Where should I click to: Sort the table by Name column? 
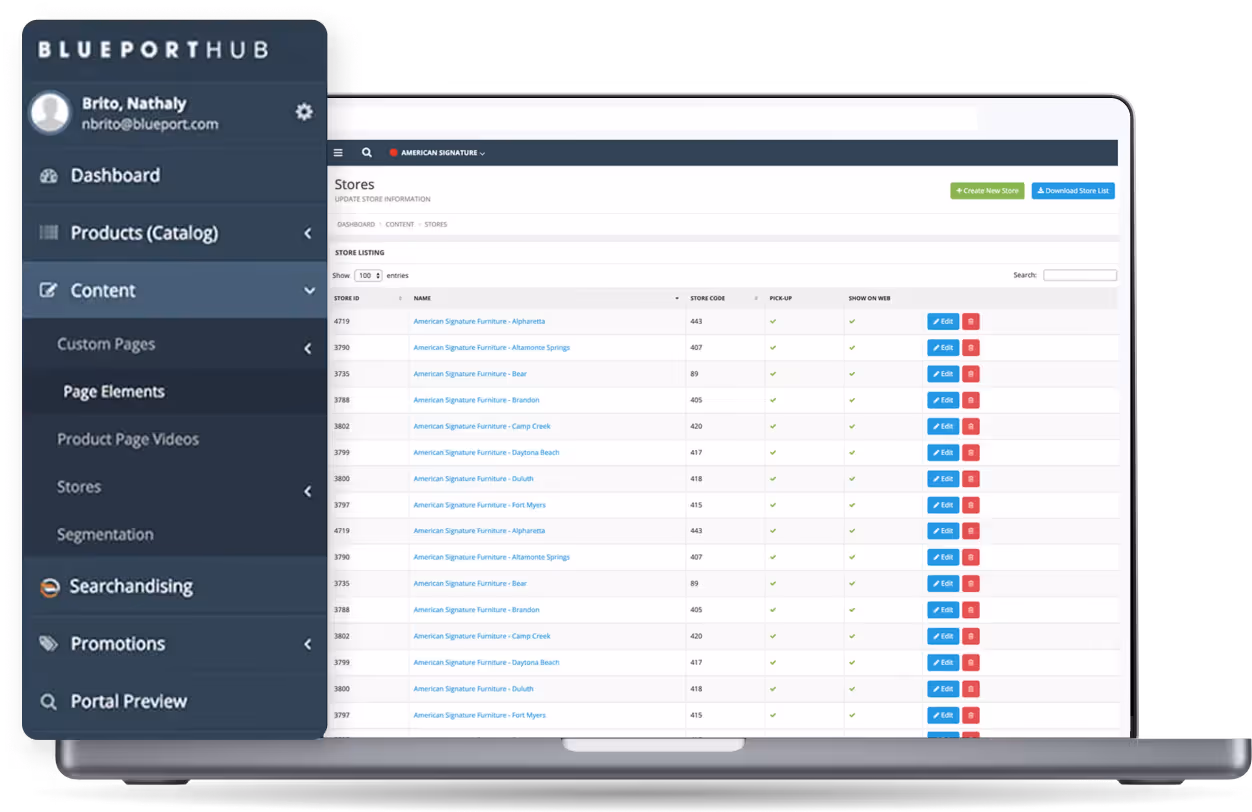546,298
